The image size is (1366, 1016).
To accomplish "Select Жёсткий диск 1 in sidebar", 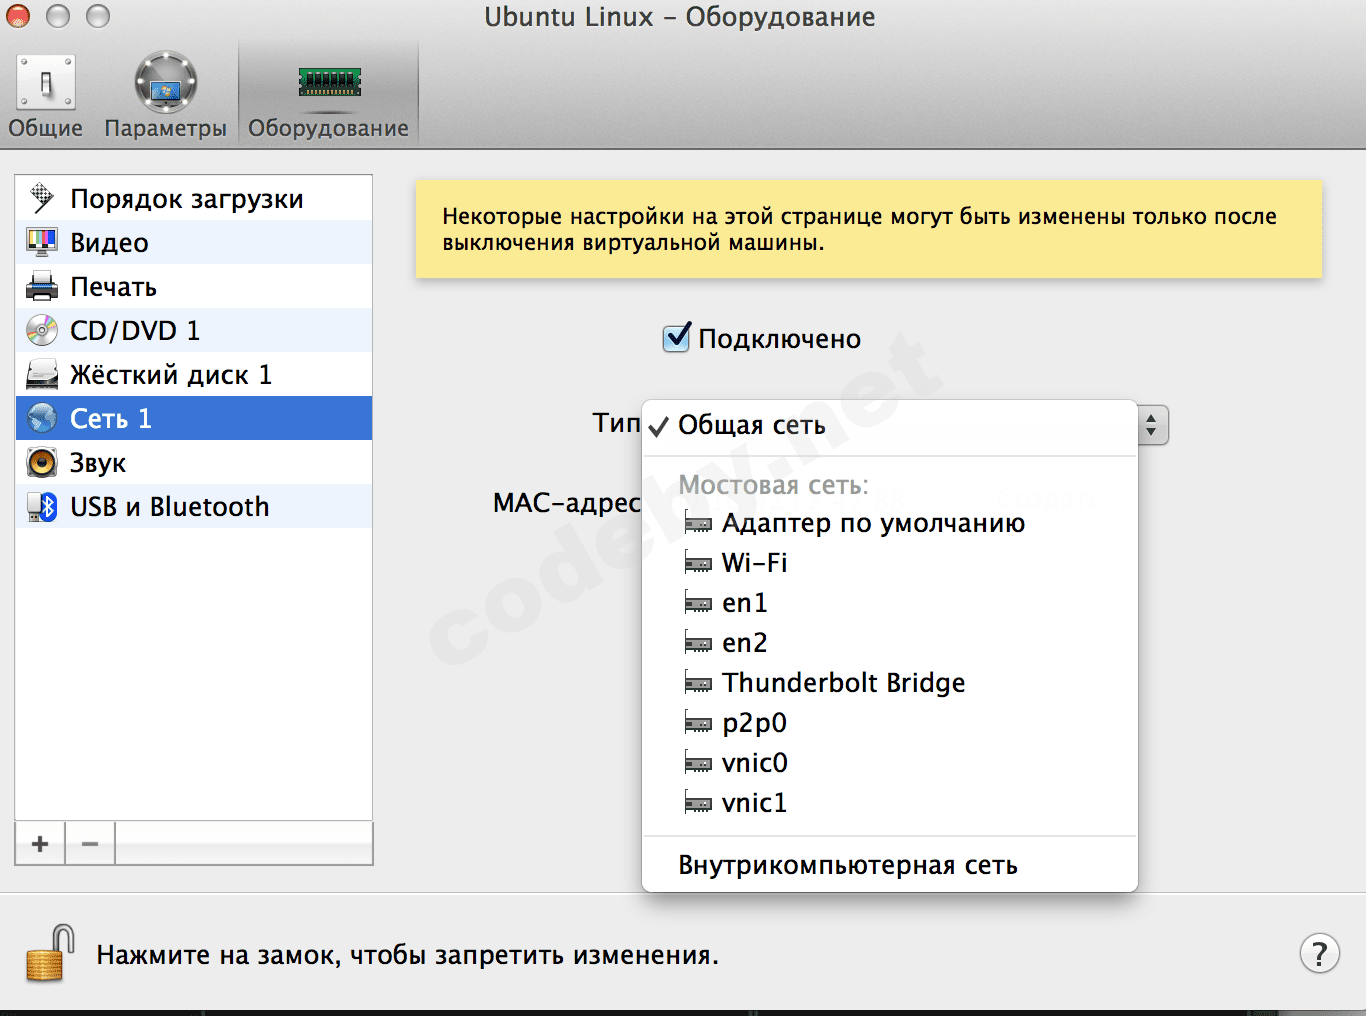I will point(171,375).
